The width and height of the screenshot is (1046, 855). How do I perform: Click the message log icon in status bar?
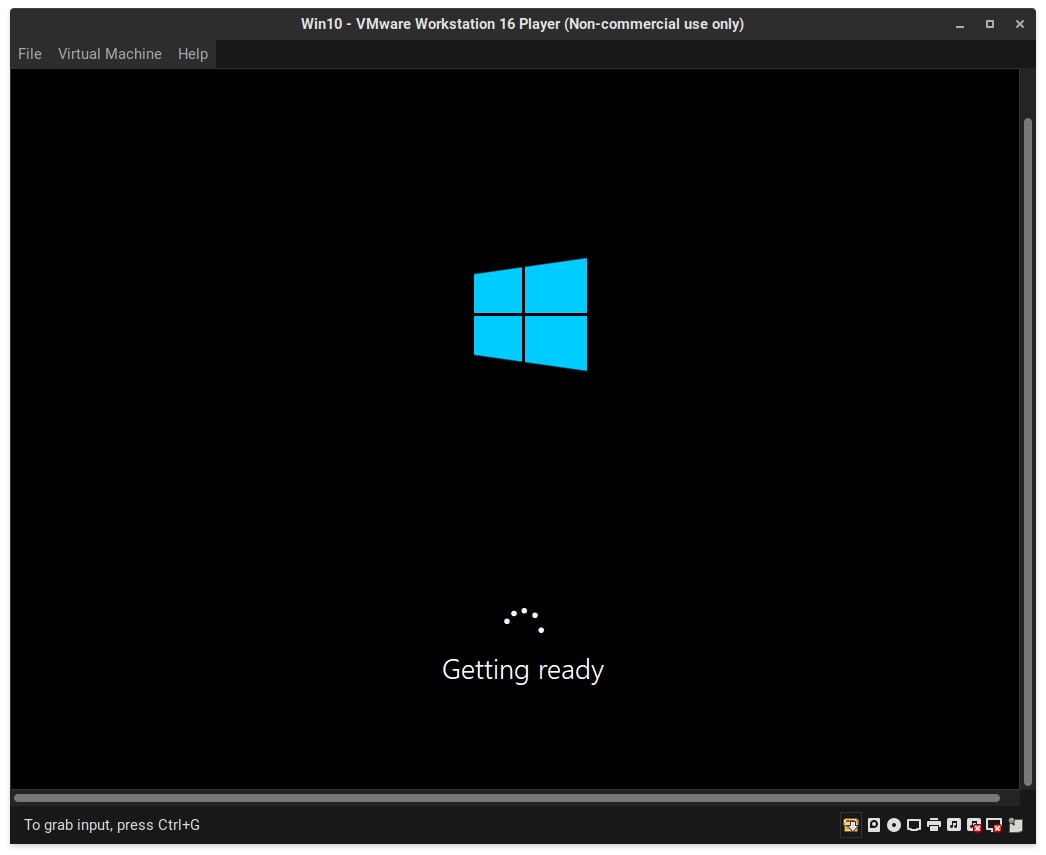click(1015, 825)
